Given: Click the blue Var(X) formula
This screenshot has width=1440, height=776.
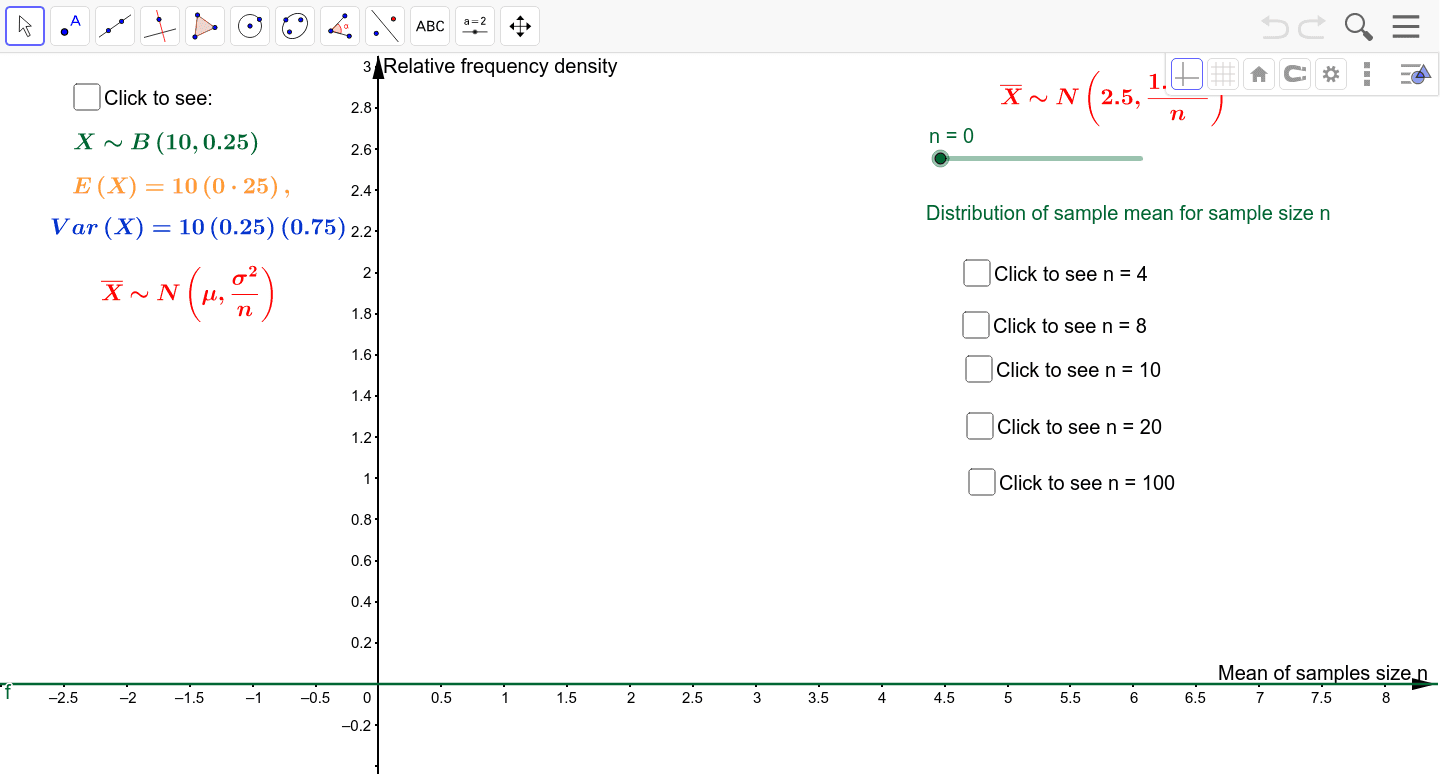Looking at the screenshot, I should click(x=198, y=227).
